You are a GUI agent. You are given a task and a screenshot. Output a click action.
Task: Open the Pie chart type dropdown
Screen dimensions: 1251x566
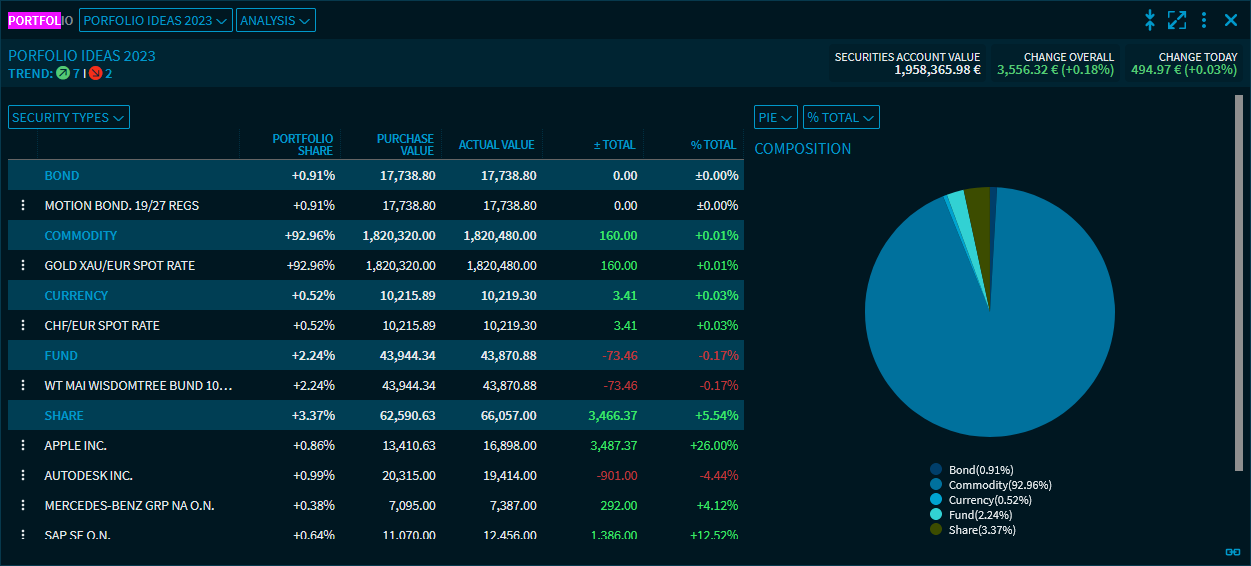point(775,117)
